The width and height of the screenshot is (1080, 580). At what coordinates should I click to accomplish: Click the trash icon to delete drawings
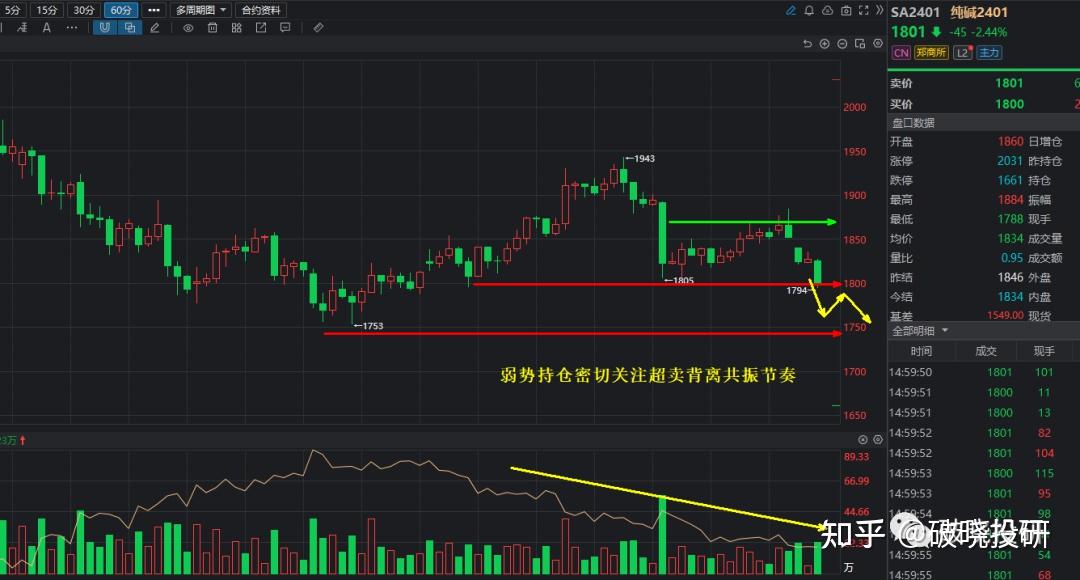(x=213, y=28)
